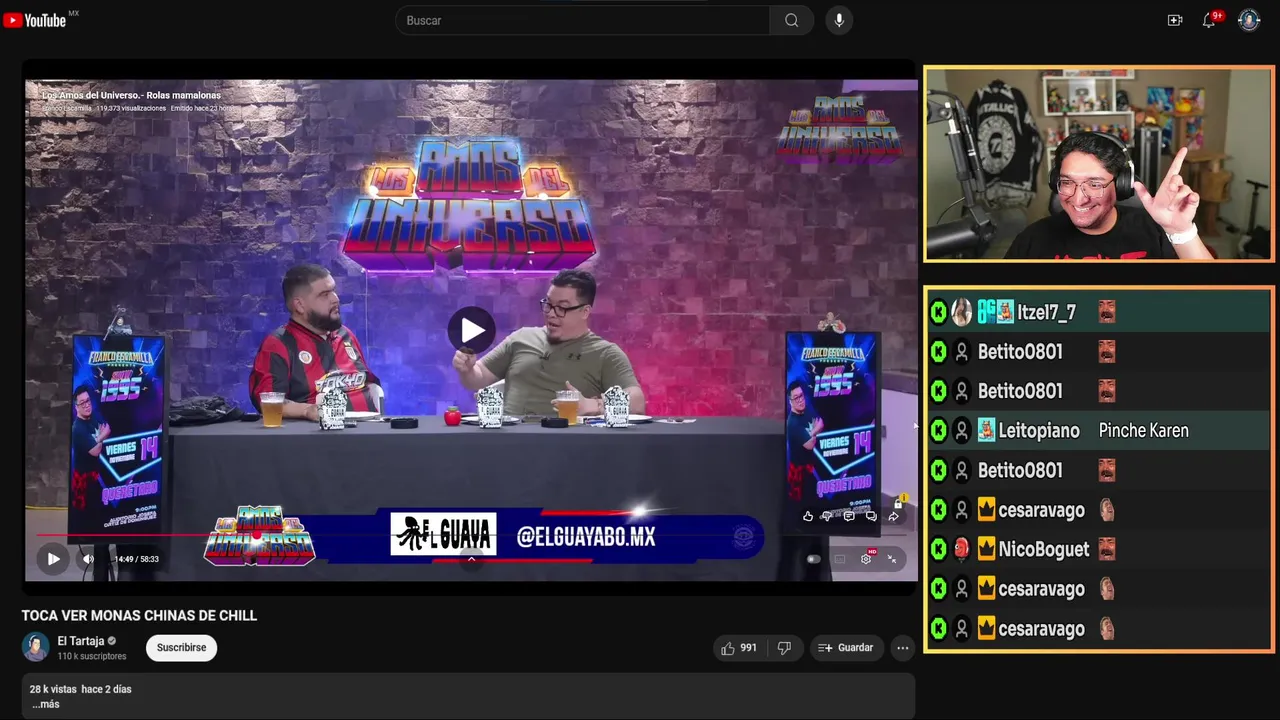Click the search magnifier button
Screen dimensions: 1280x720
point(791,20)
